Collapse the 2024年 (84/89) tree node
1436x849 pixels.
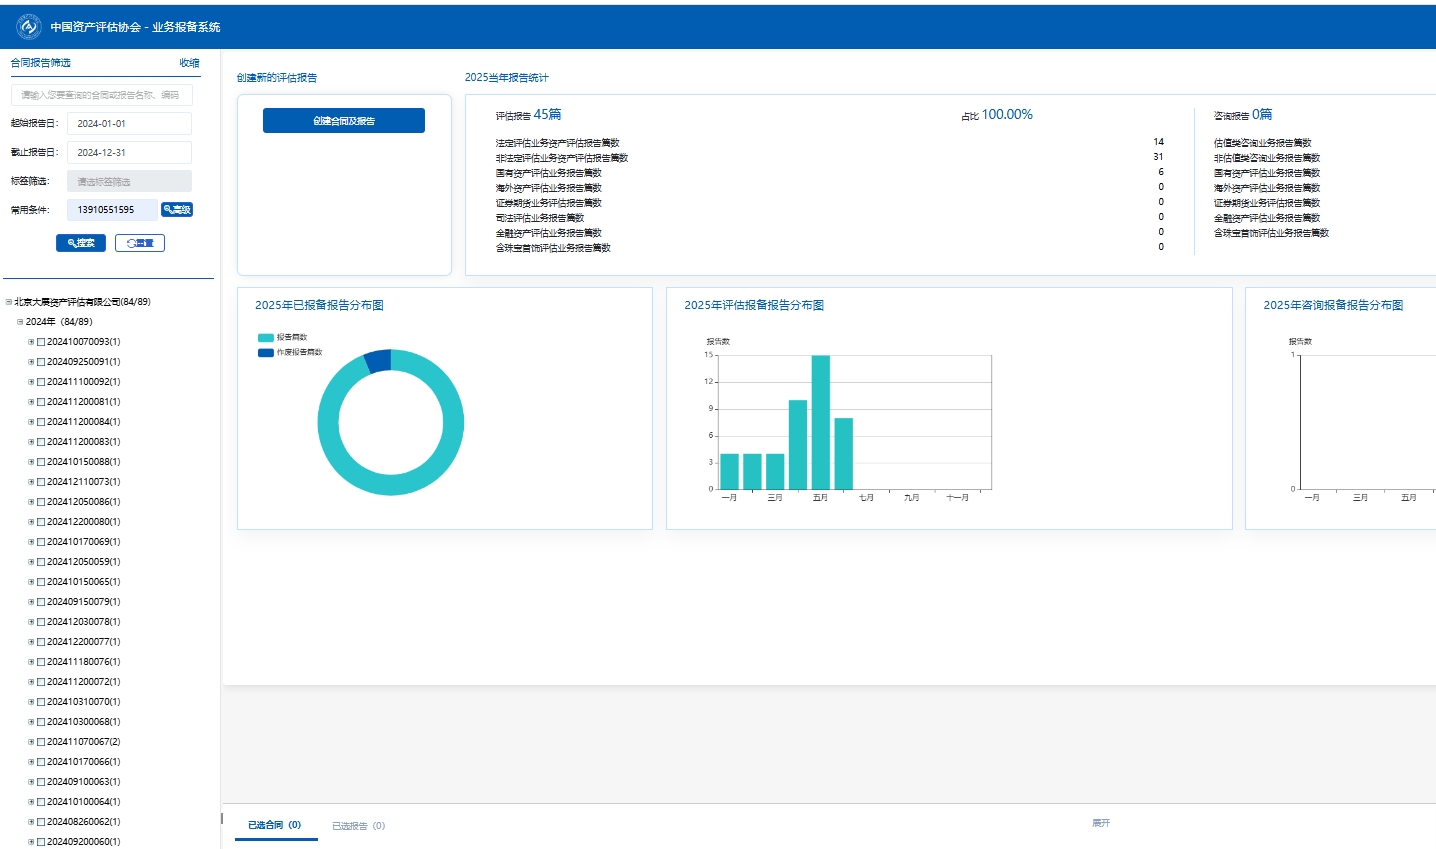(20, 322)
